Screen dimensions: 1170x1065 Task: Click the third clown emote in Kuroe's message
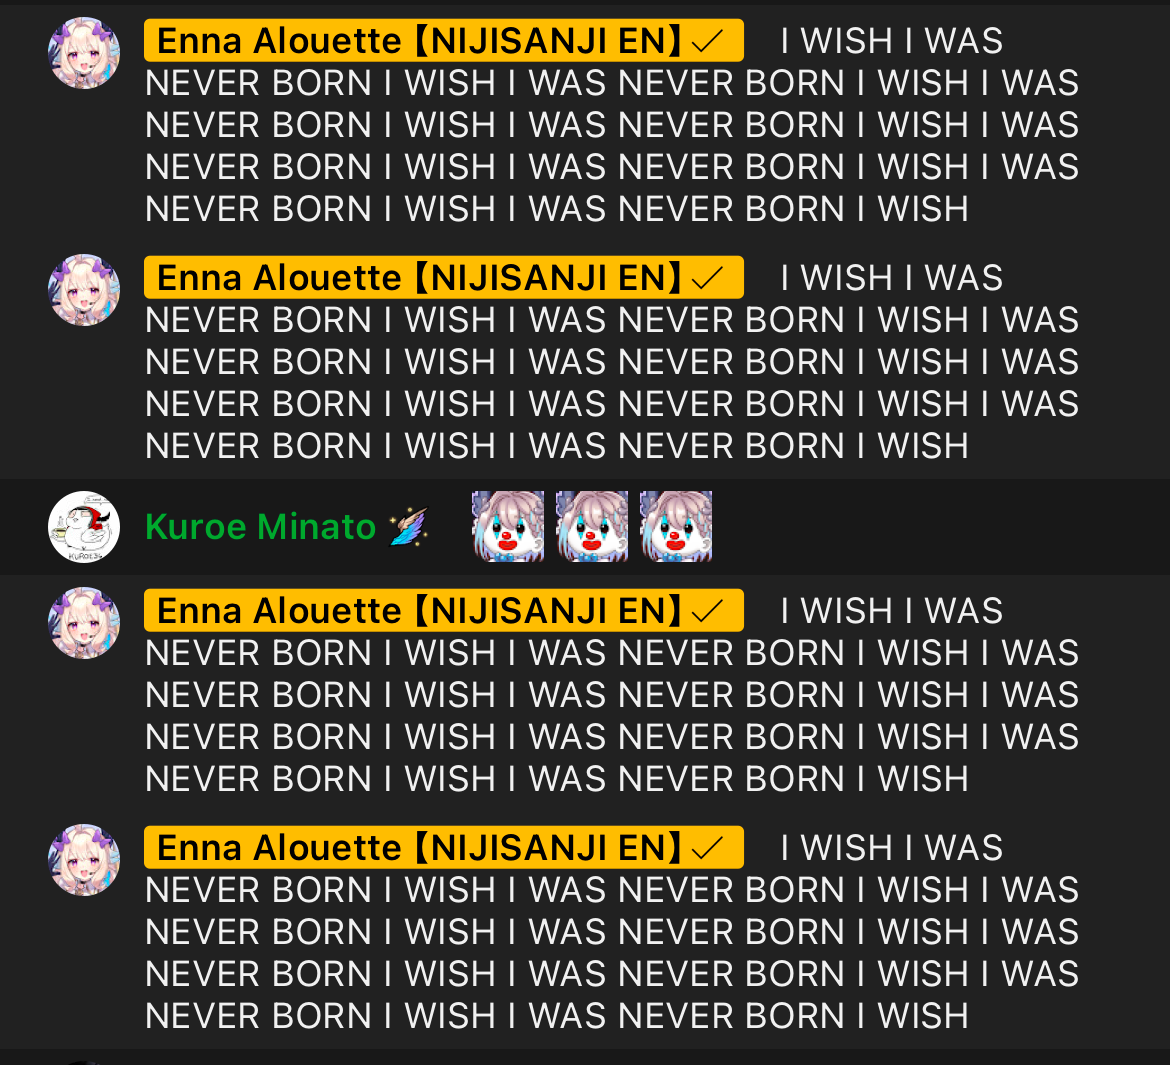pyautogui.click(x=676, y=526)
